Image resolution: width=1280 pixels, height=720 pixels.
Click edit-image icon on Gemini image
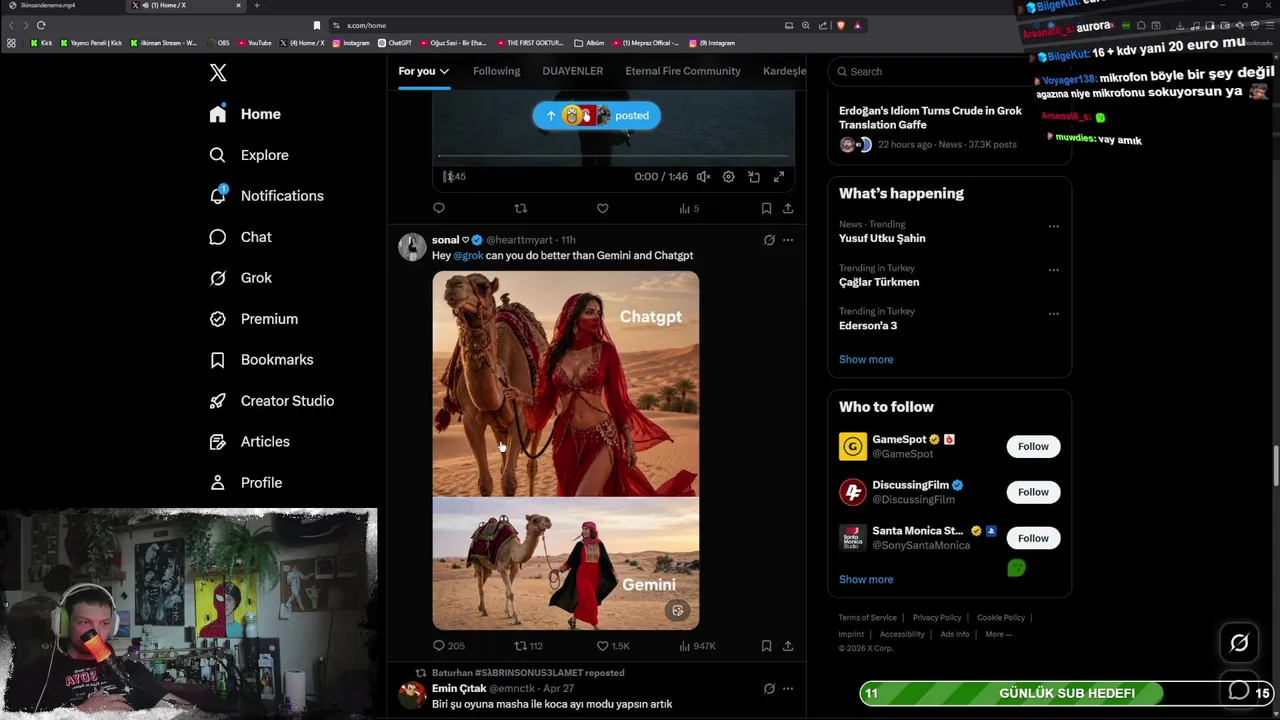pyautogui.click(x=677, y=610)
